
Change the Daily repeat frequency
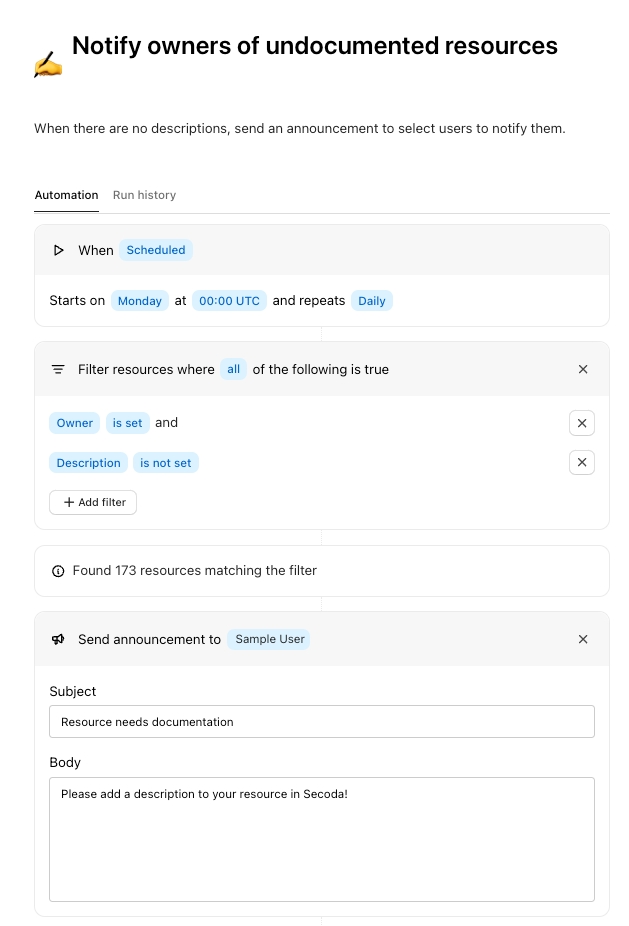[x=371, y=301]
